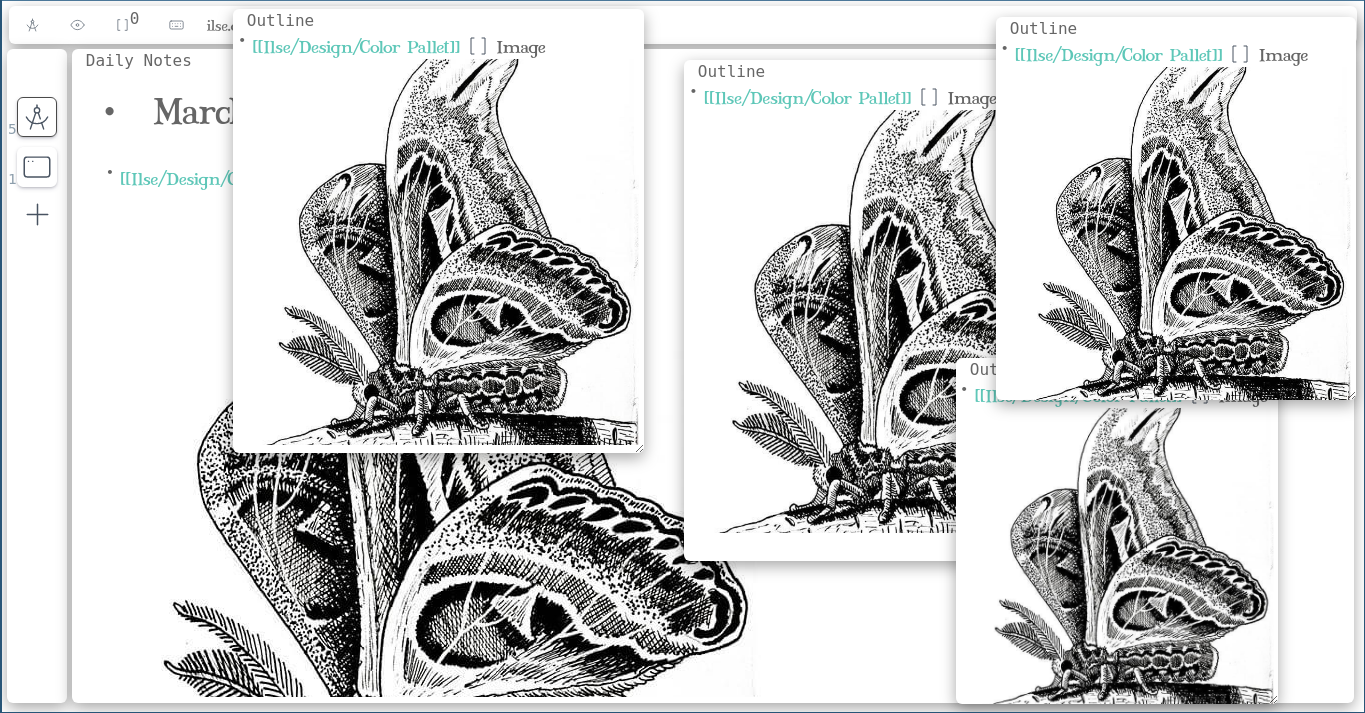Viewport: 1365px width, 713px height.
Task: Click title of the top-right Outline window
Action: click(x=1043, y=28)
